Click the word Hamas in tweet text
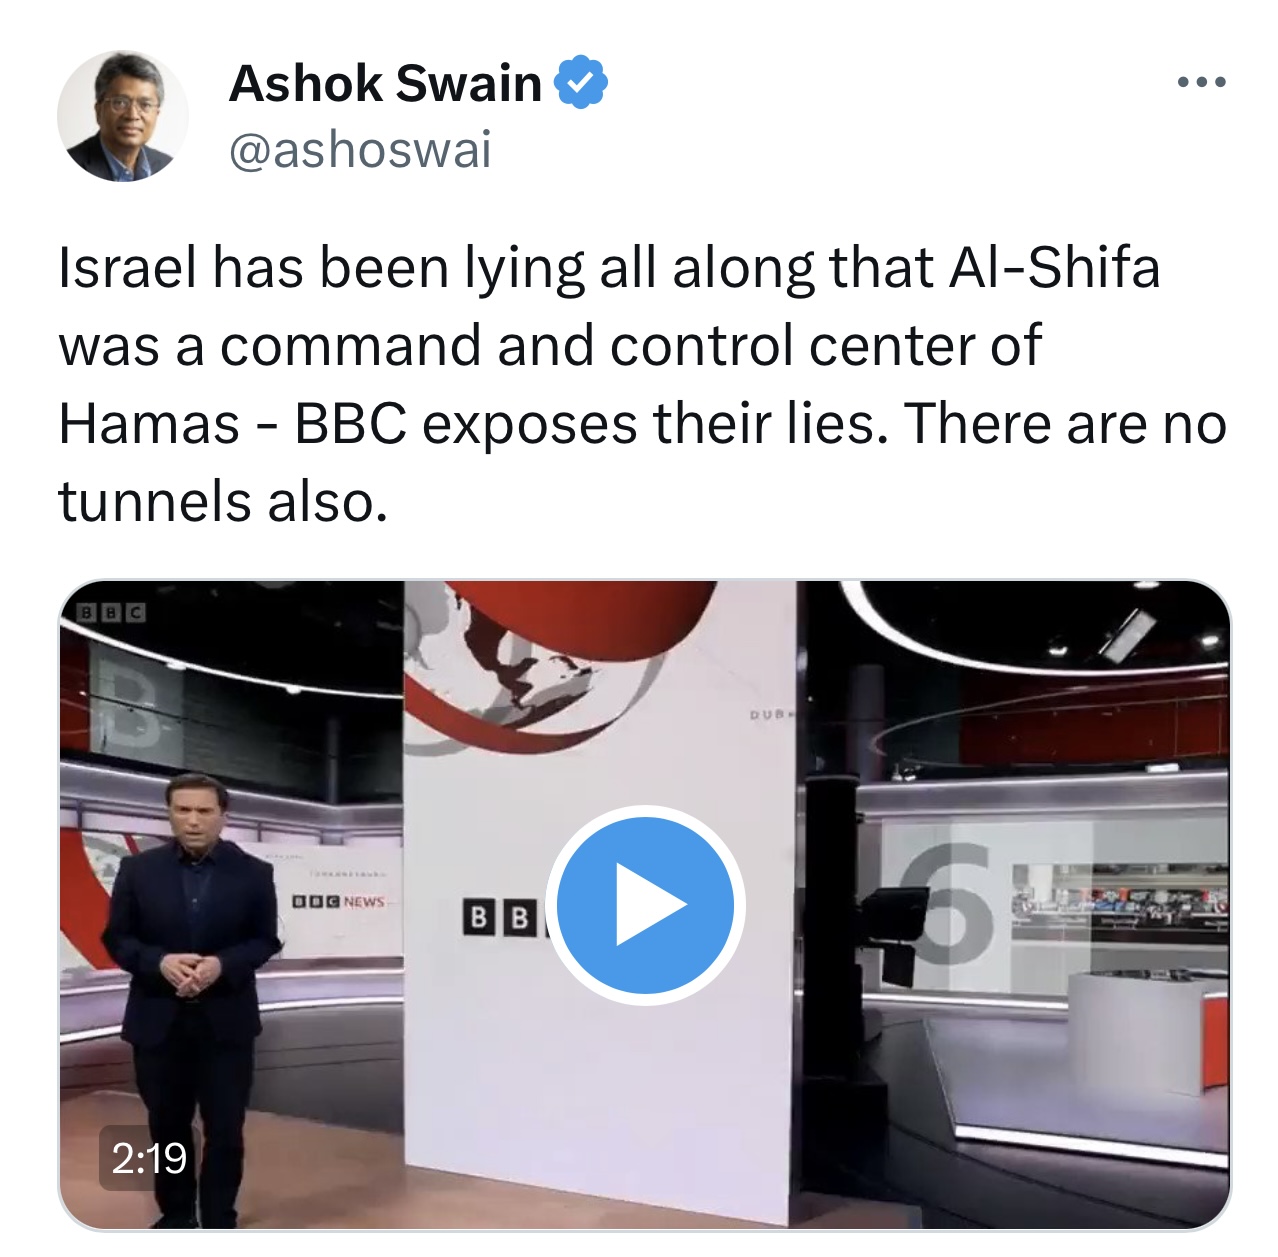This screenshot has width=1278, height=1257. pos(149,423)
